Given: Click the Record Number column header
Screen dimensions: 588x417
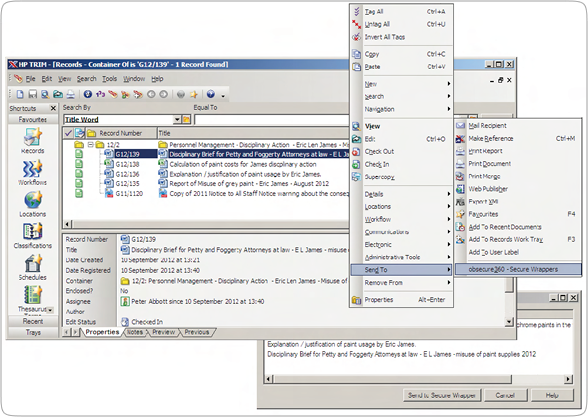Looking at the screenshot, I should point(121,133).
